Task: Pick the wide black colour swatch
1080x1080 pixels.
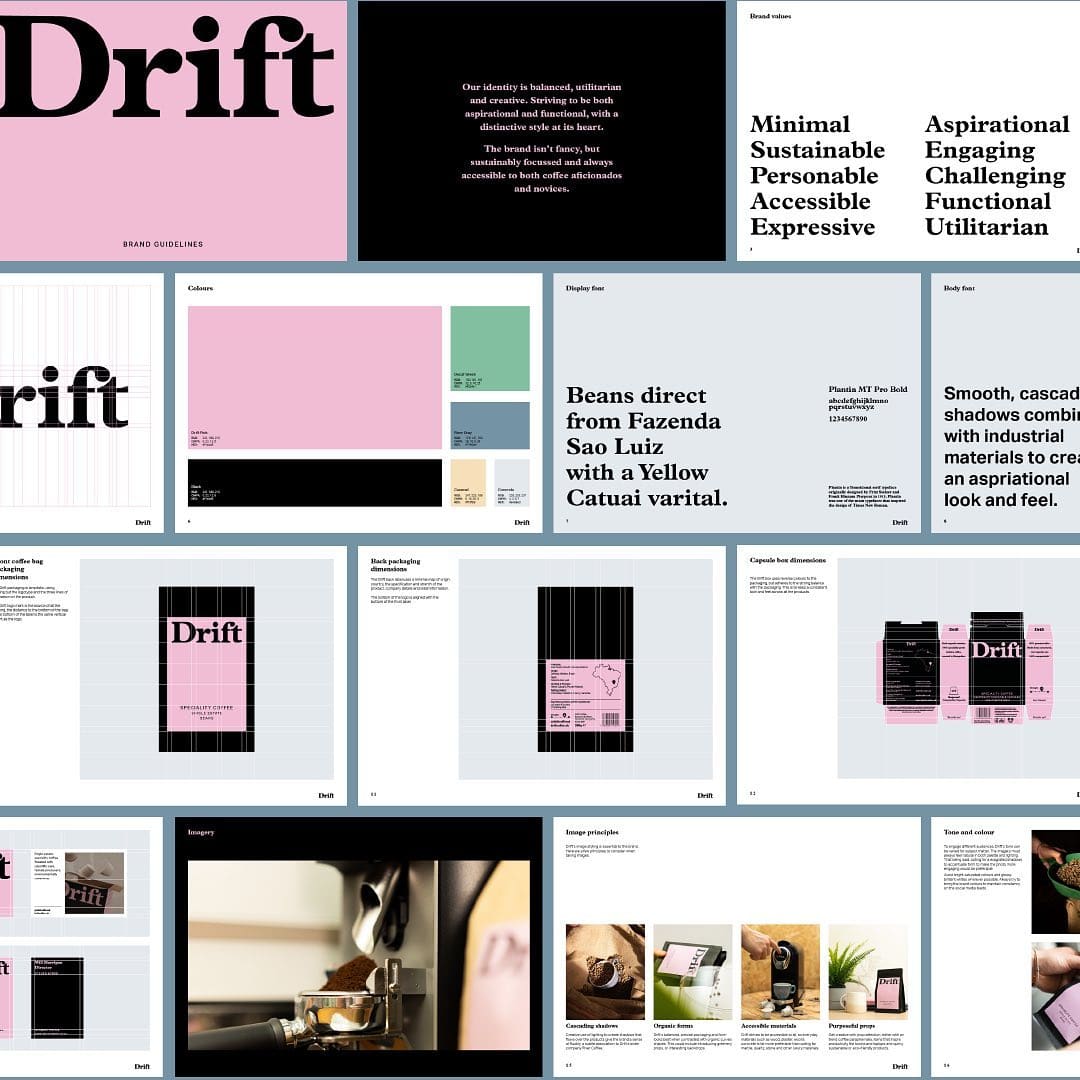Action: [315, 483]
